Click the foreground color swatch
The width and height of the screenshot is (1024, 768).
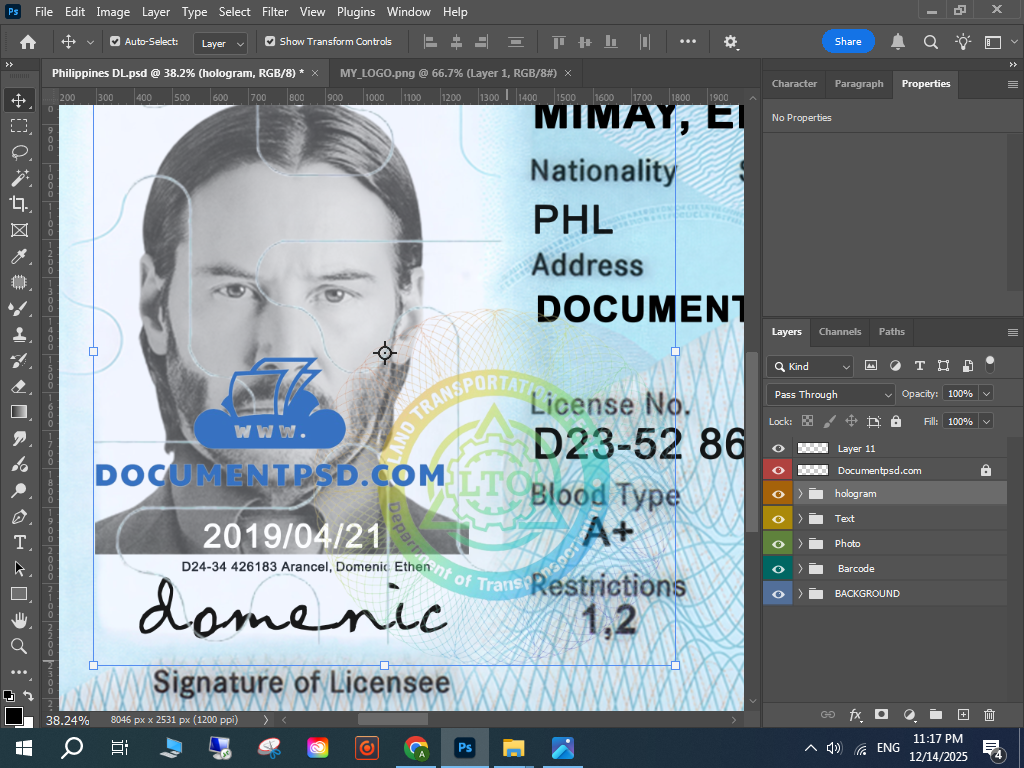(13, 715)
